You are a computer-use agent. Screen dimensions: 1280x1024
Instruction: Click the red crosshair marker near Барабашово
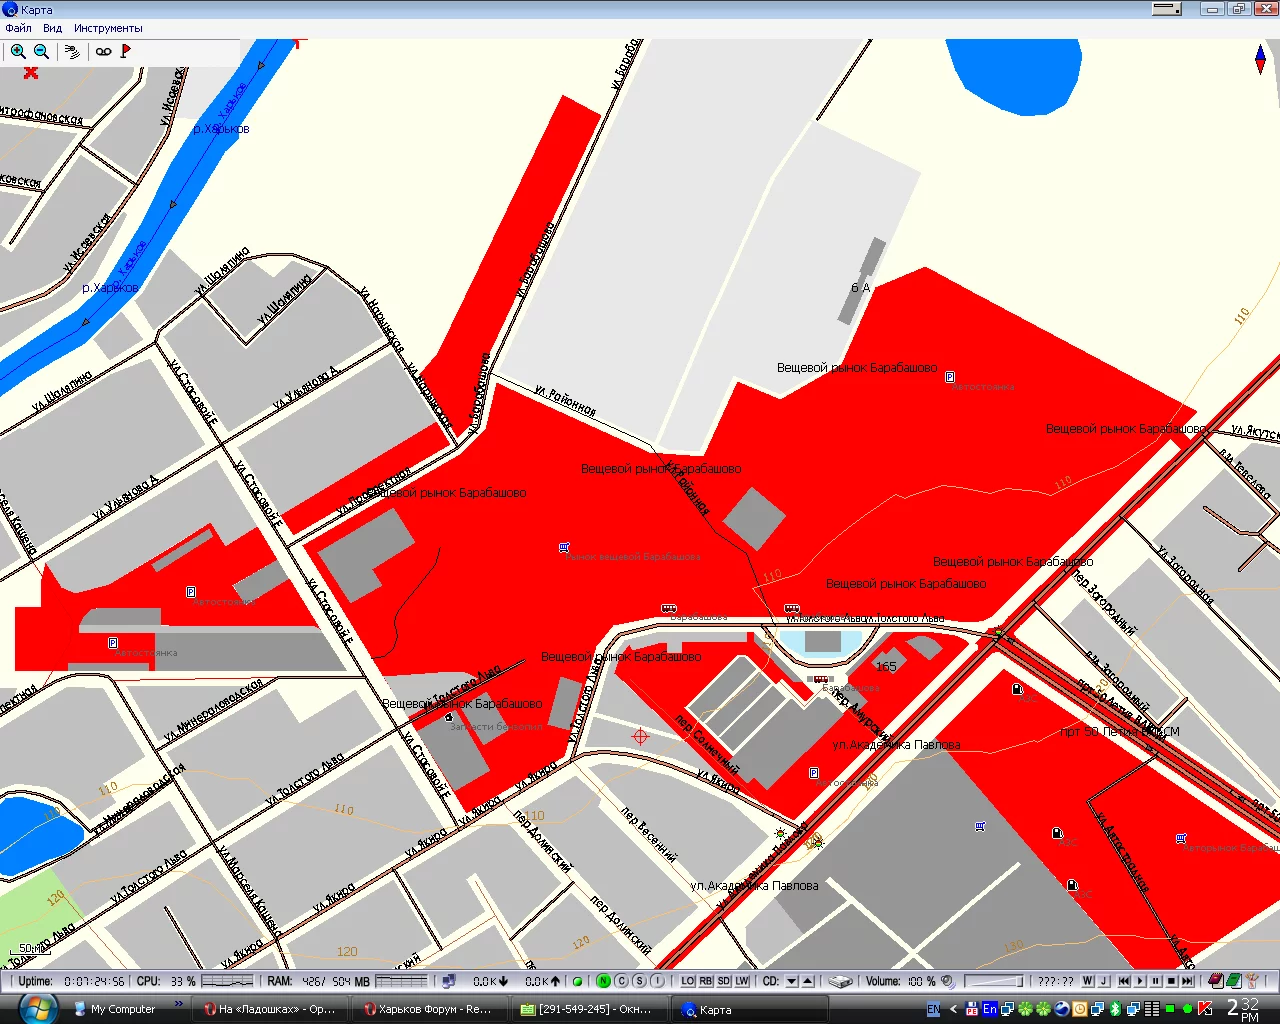(640, 737)
